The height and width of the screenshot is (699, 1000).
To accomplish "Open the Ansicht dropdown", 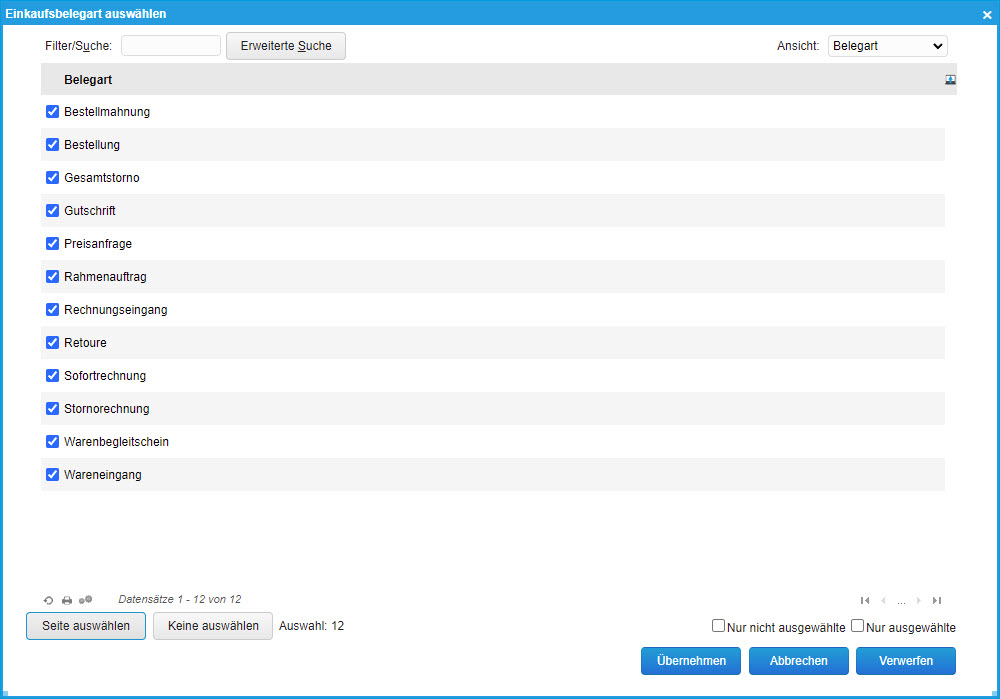I will pos(887,46).
